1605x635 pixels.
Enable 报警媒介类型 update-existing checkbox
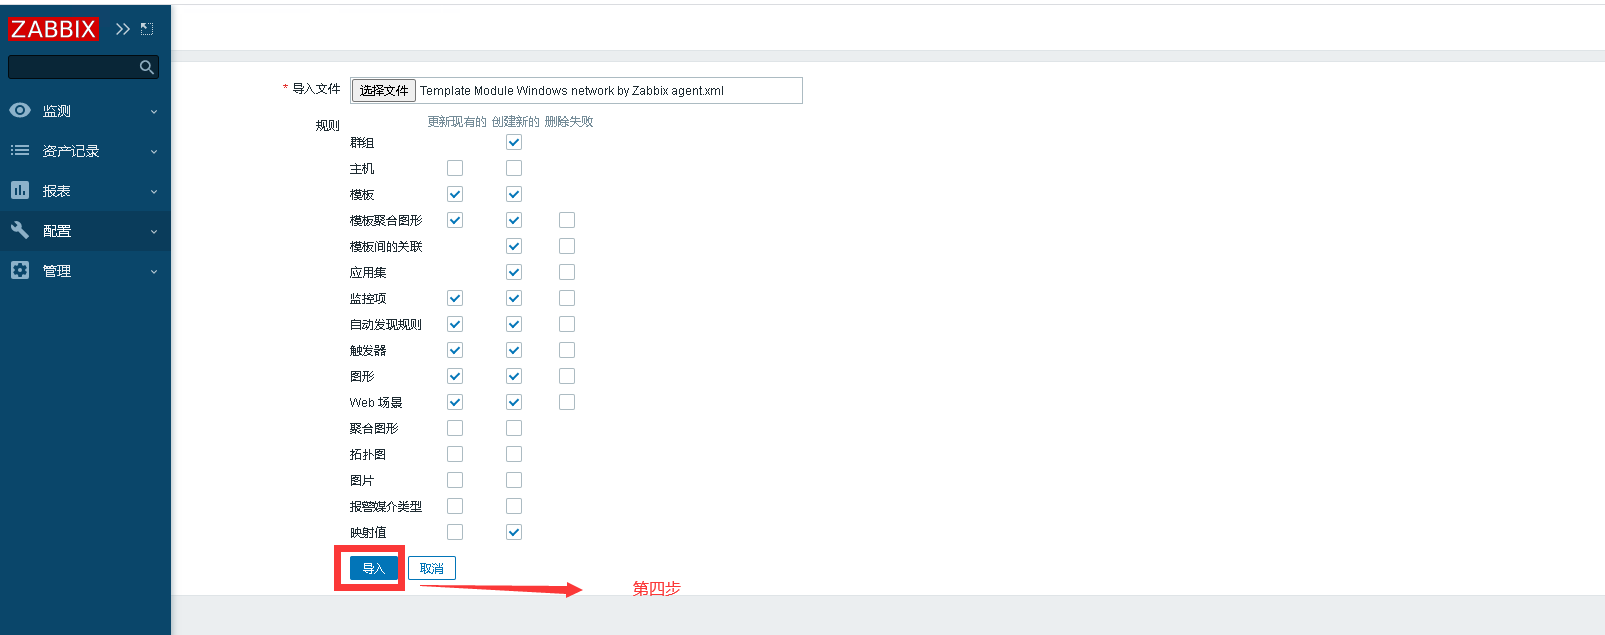[x=455, y=506]
